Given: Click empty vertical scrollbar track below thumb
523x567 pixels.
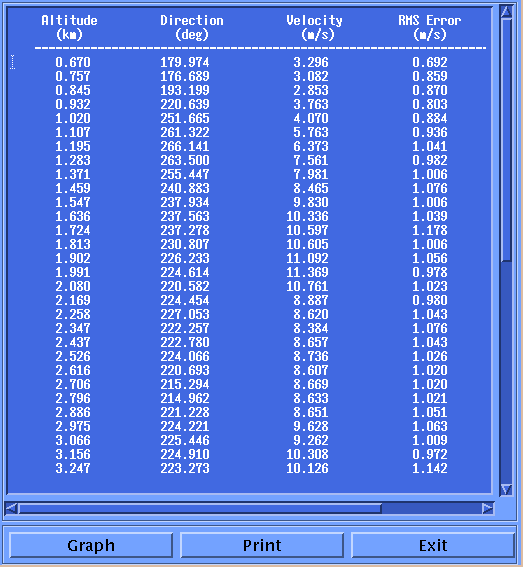Looking at the screenshot, I should pyautogui.click(x=506, y=372).
